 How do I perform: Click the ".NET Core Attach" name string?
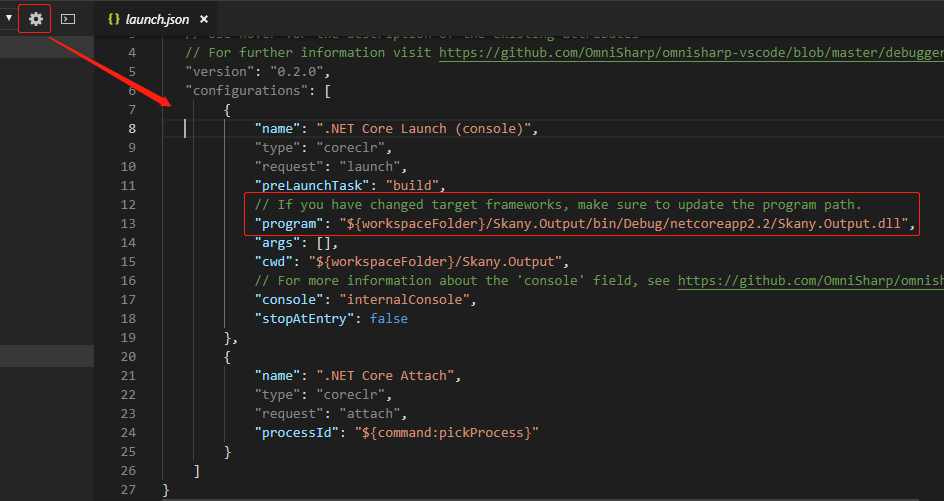[387, 376]
